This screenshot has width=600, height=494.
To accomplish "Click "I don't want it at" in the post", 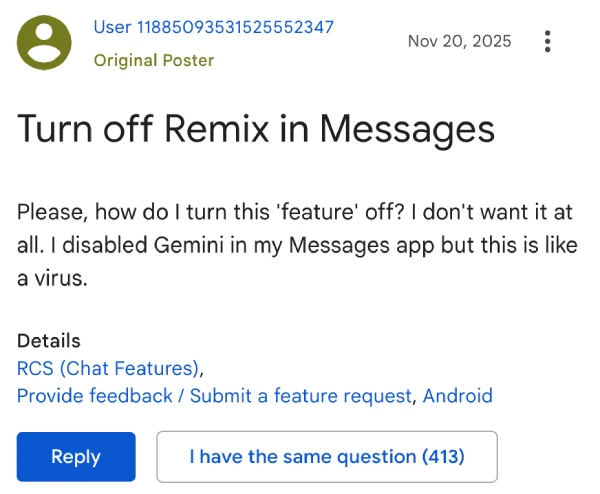I will pyautogui.click(x=488, y=213).
